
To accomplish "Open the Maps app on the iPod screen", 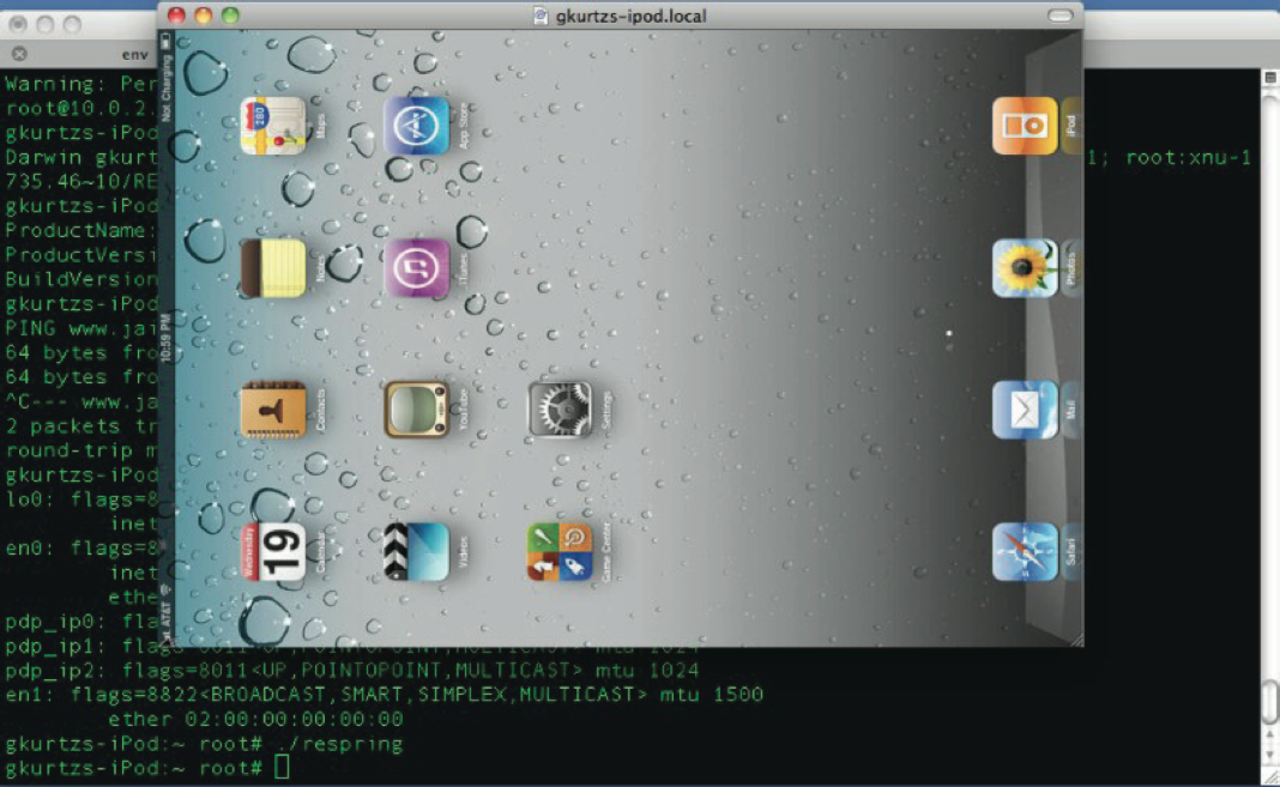I will coord(272,126).
